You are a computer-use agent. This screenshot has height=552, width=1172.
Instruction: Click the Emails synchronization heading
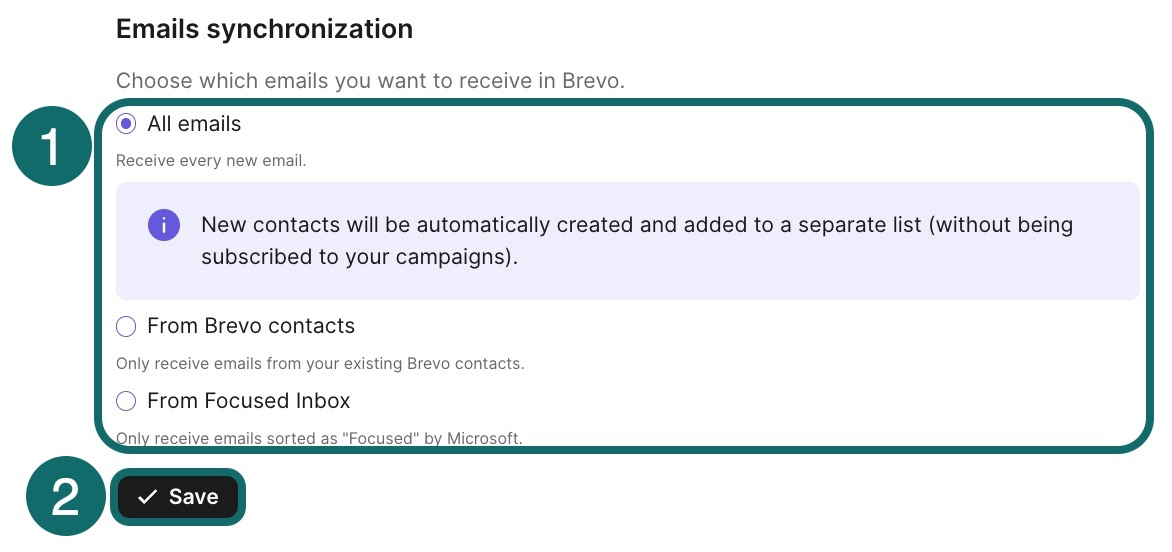[x=265, y=29]
